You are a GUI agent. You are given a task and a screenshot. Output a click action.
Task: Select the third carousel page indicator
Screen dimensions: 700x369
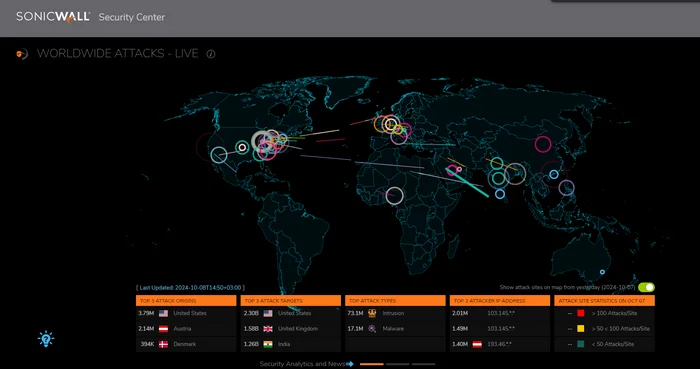point(424,364)
